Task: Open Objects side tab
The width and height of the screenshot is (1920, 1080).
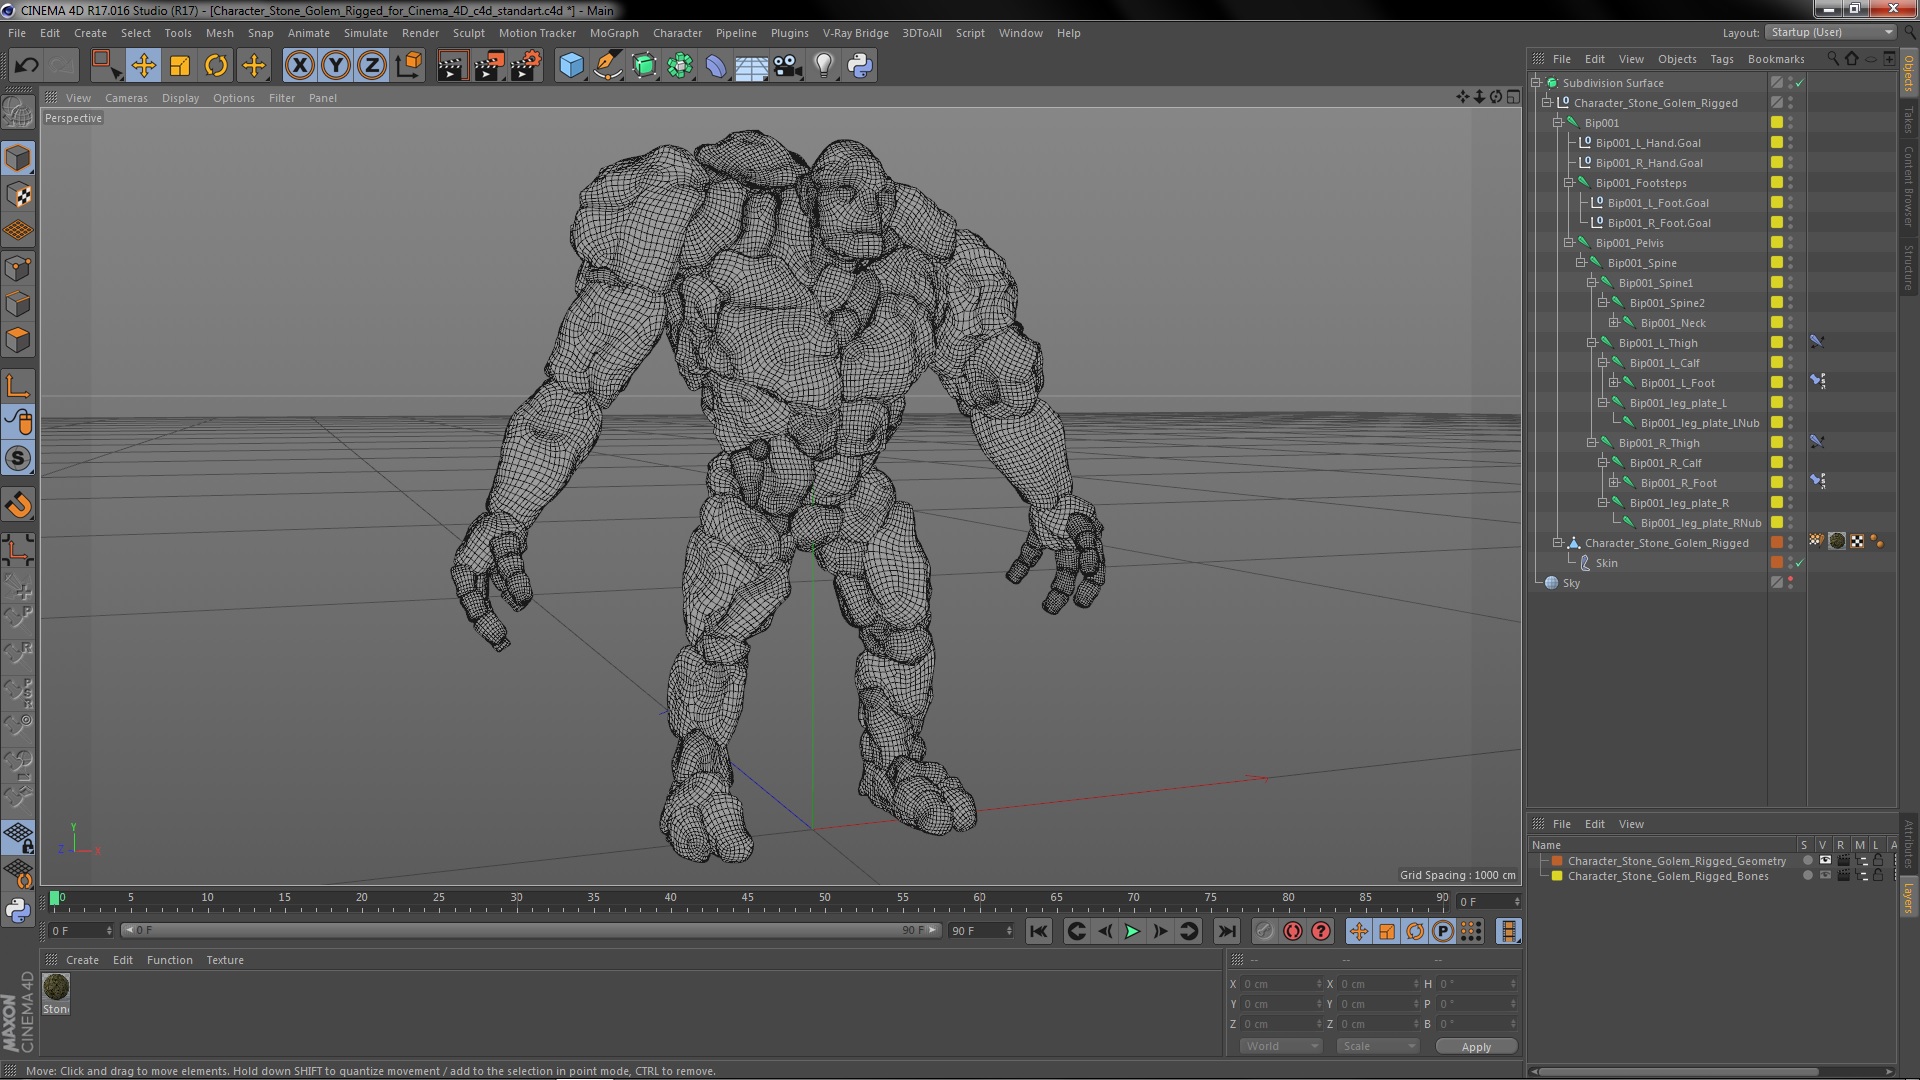Action: coord(1908,72)
